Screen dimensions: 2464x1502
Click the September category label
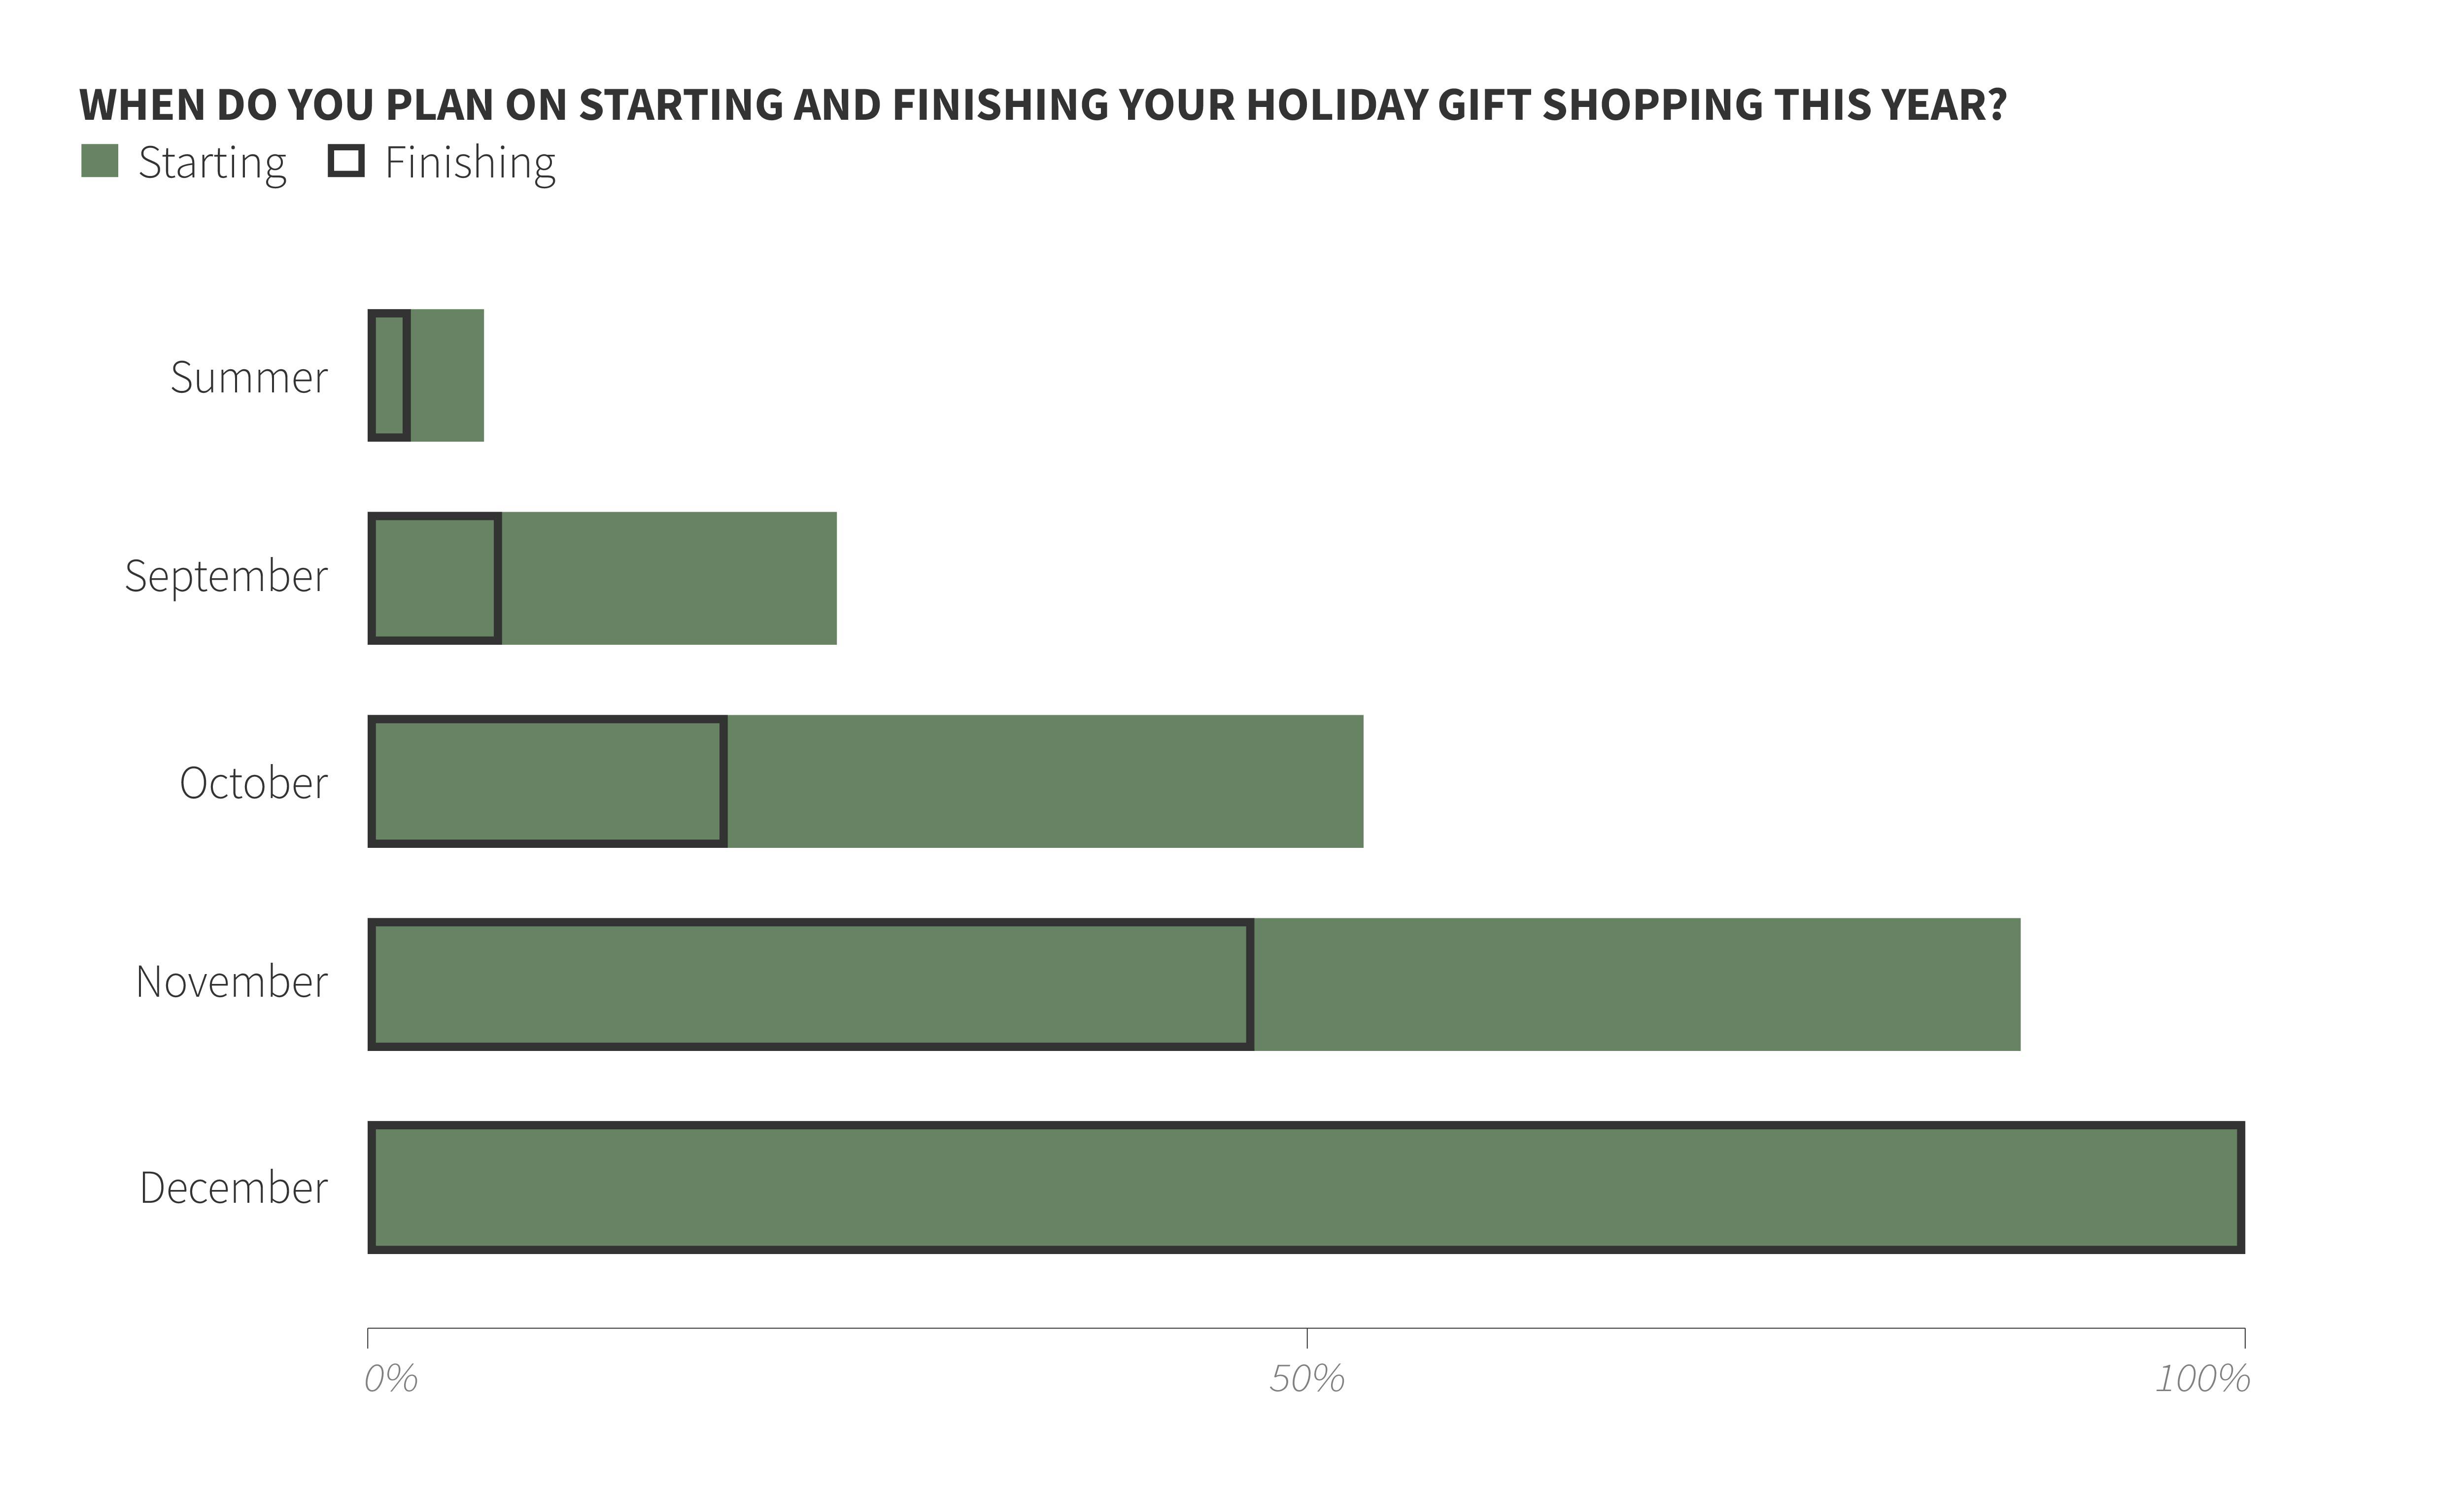(x=226, y=577)
